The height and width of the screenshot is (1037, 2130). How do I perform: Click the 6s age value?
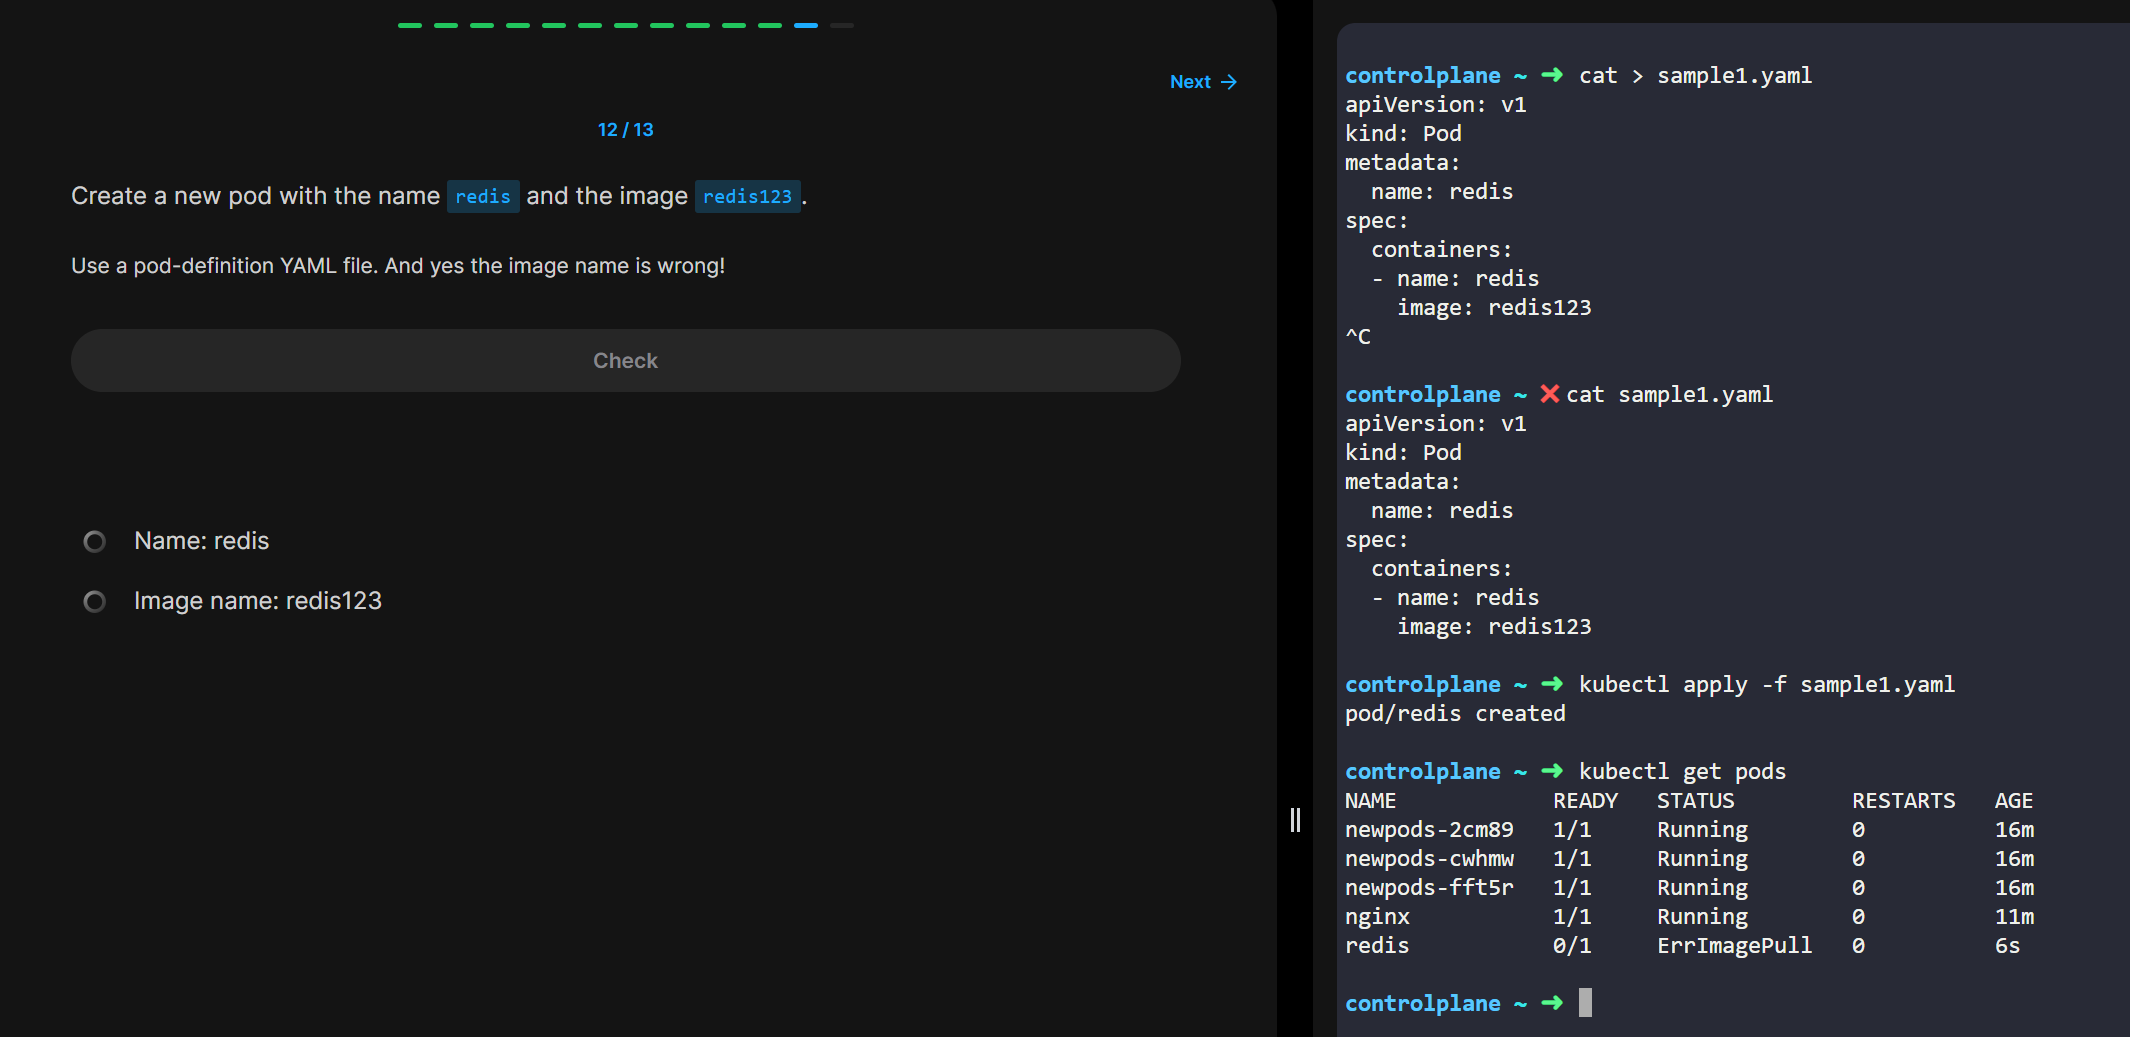2007,946
